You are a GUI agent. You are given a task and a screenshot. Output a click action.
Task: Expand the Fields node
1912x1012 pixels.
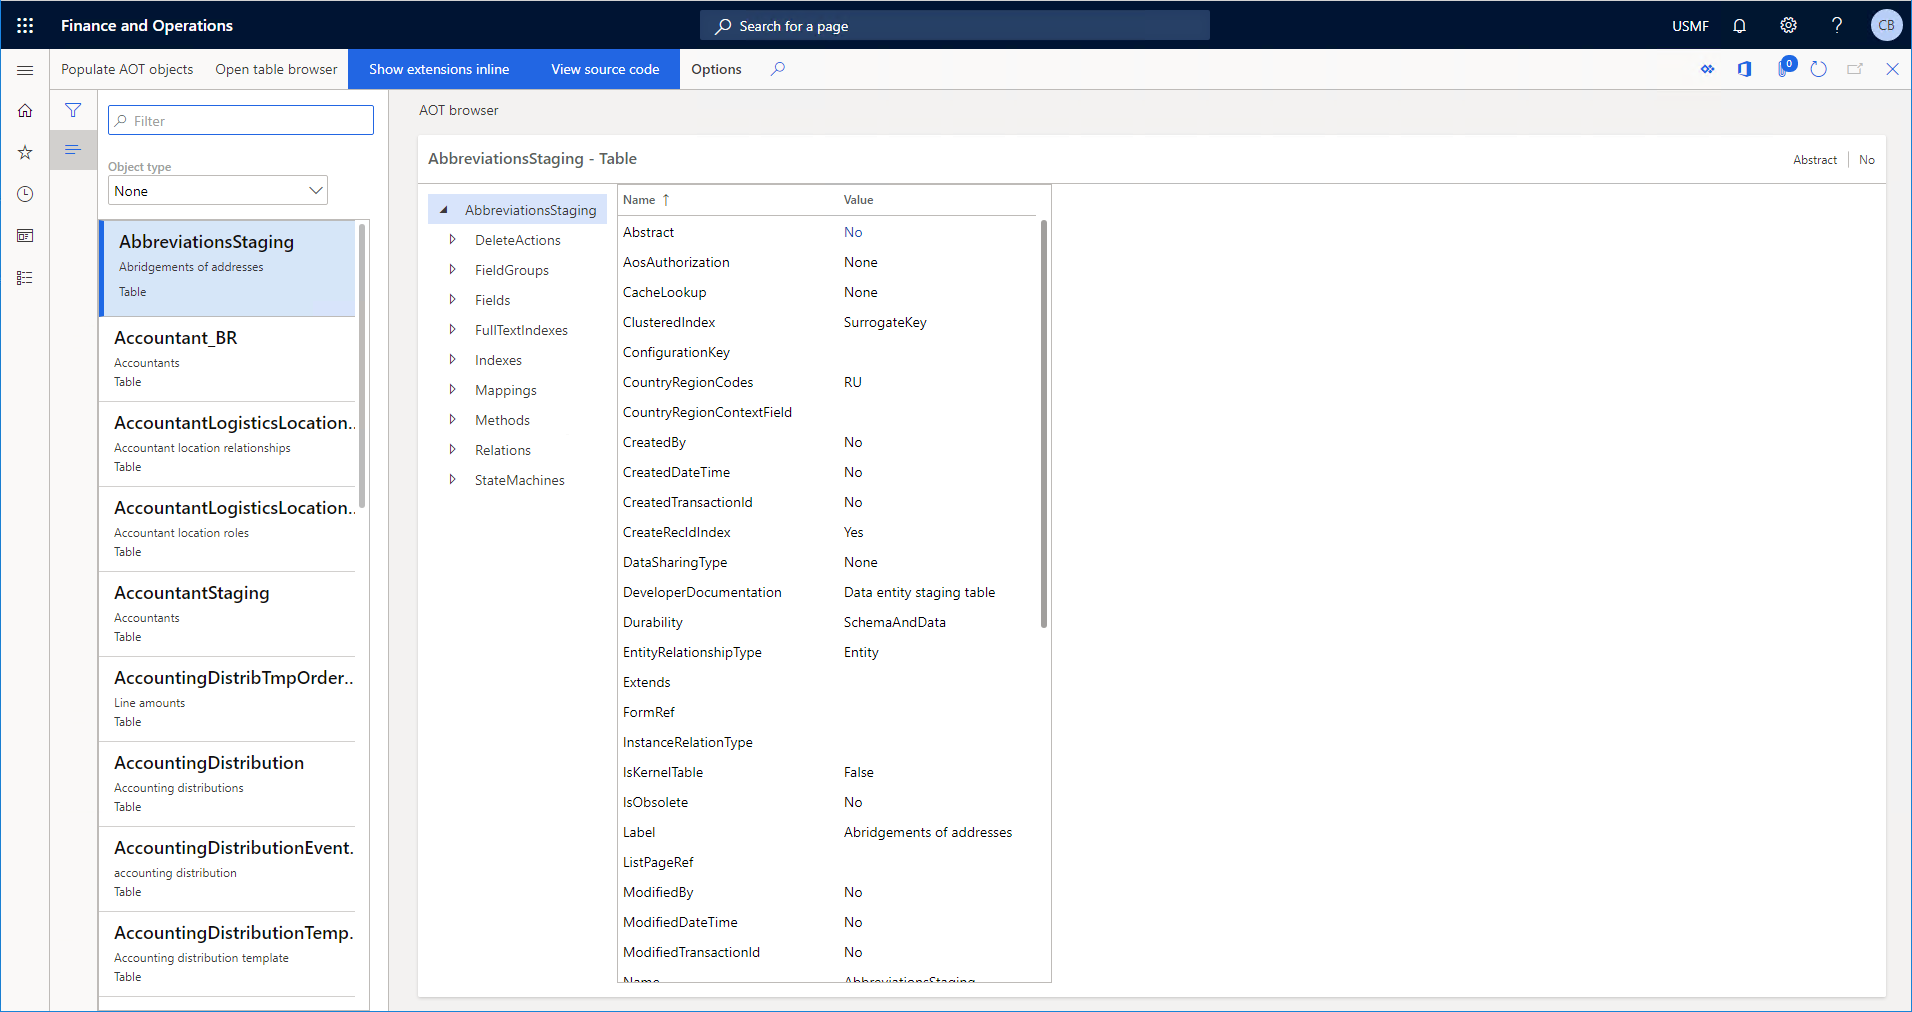(452, 300)
